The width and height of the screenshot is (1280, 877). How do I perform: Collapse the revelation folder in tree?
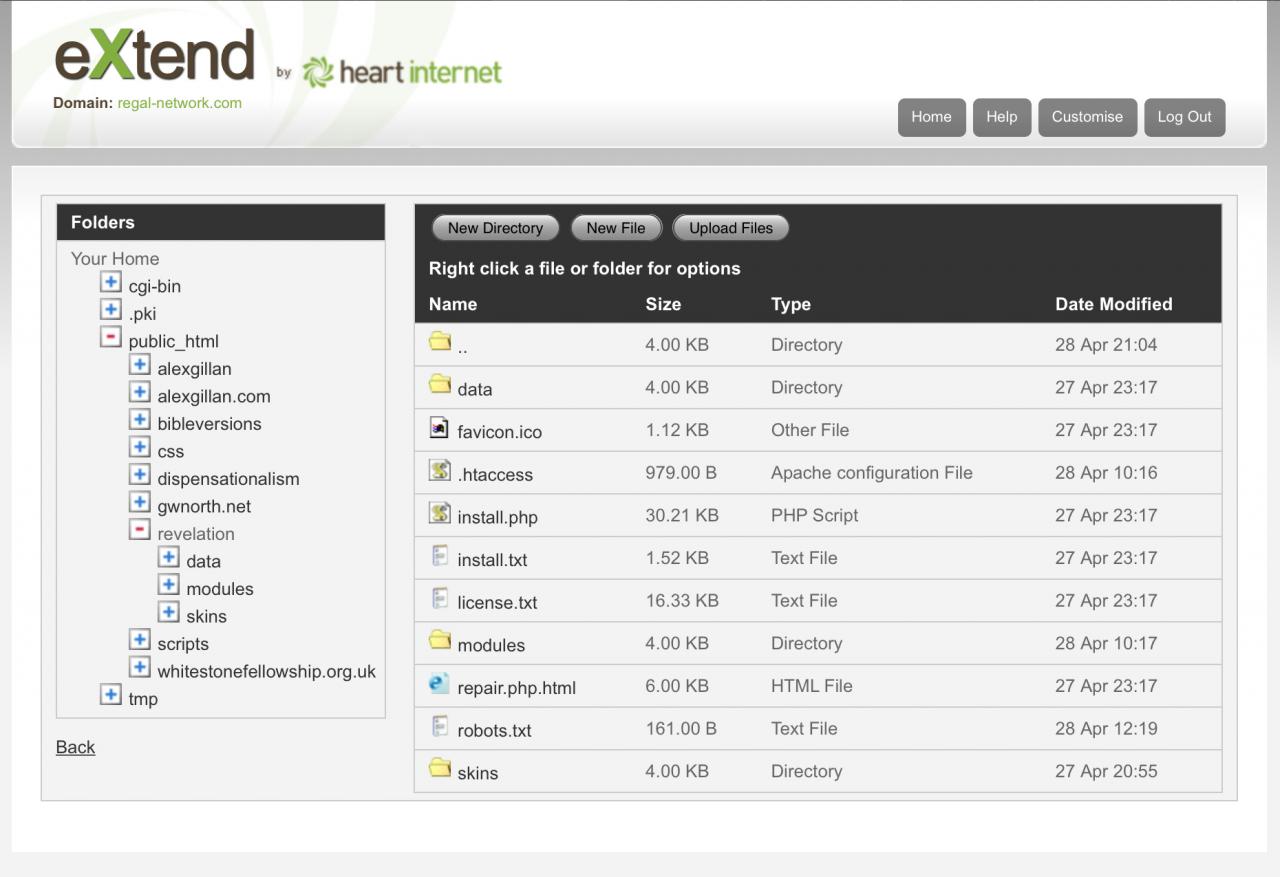tap(140, 531)
